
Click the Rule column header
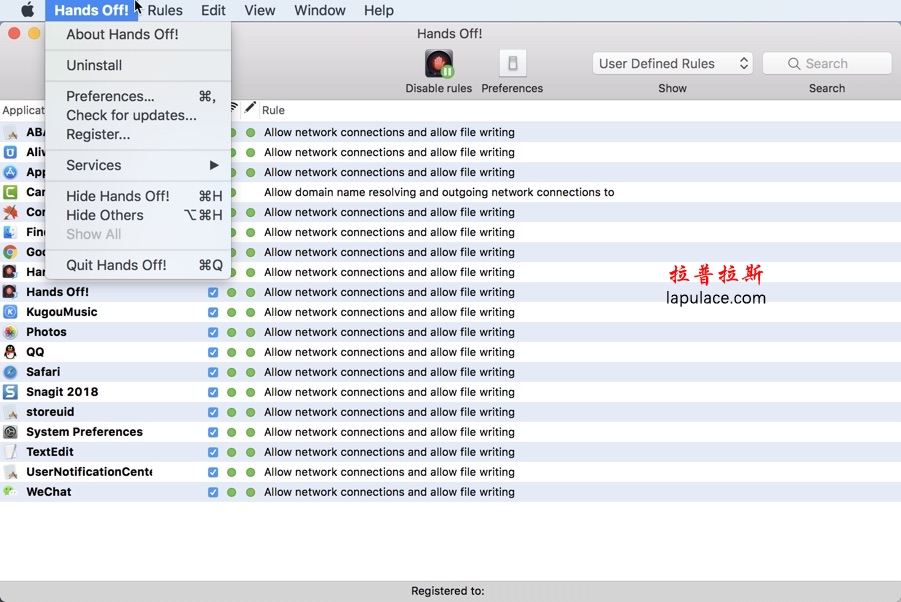274,110
